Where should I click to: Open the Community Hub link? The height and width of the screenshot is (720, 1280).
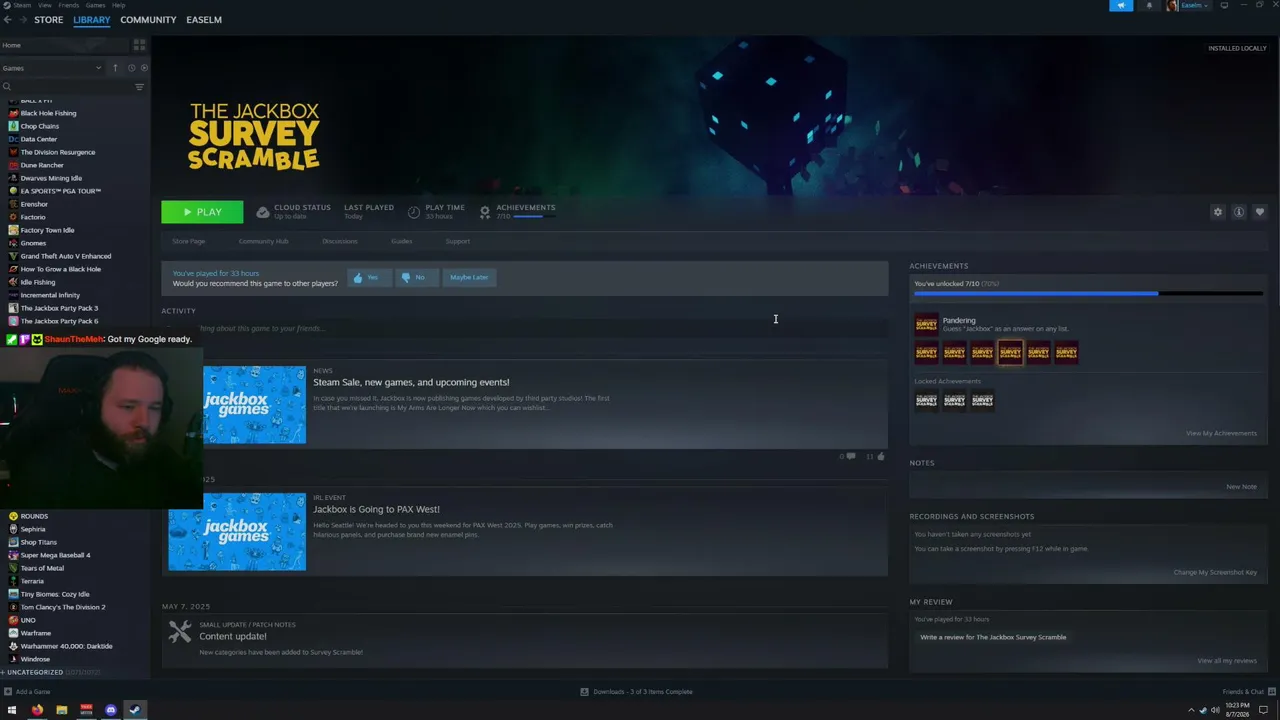tap(263, 241)
